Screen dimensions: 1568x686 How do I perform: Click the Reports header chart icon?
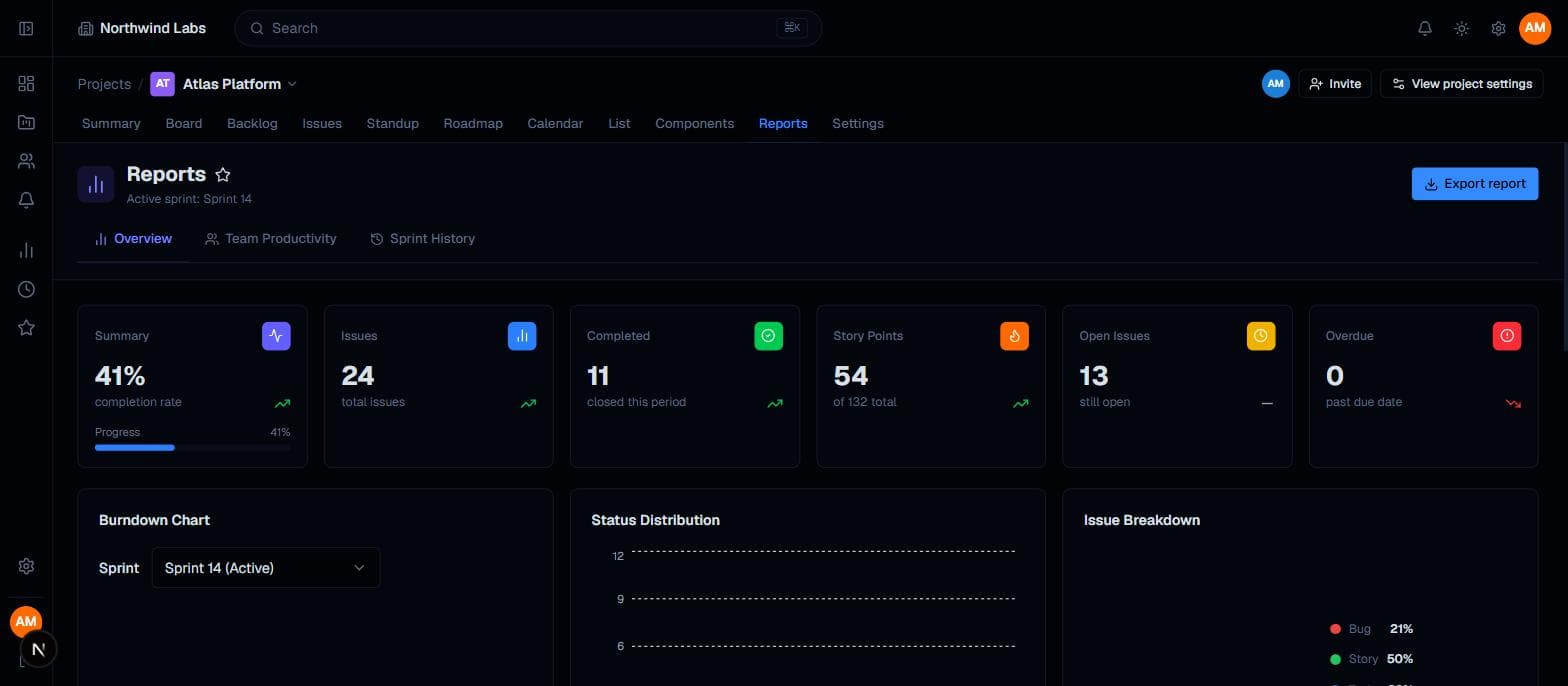point(96,184)
